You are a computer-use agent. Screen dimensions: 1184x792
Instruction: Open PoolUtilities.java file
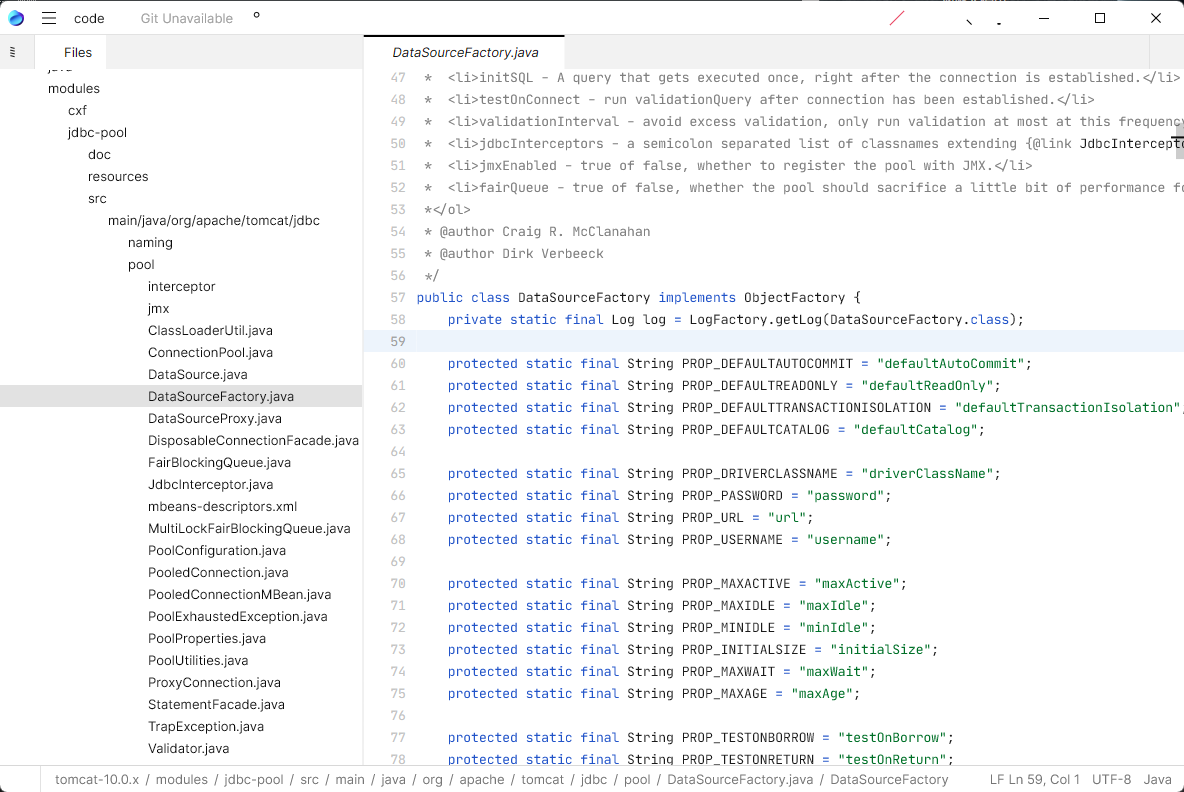coord(198,660)
